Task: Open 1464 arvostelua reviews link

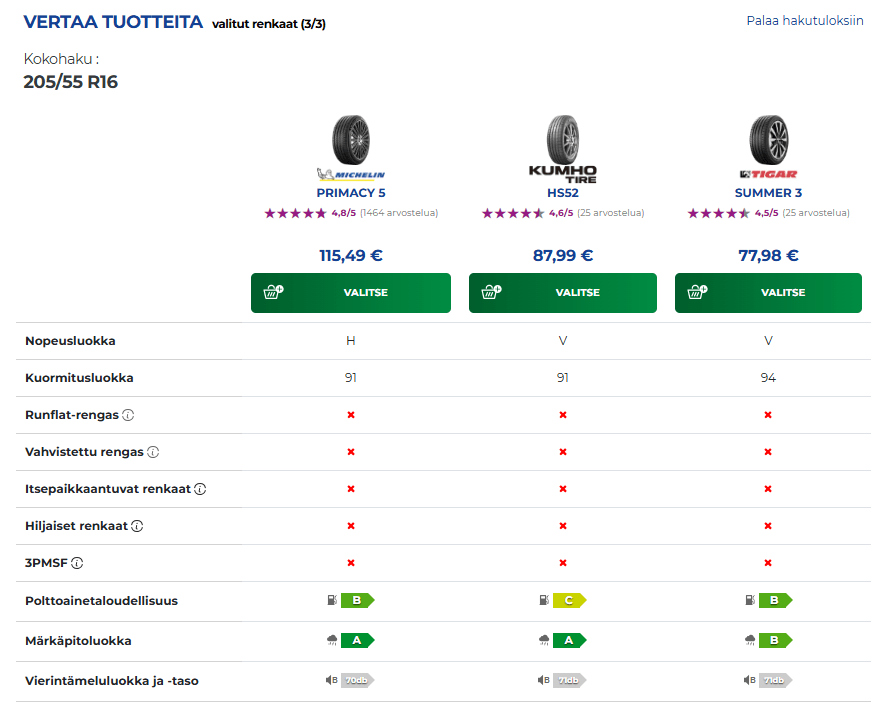Action: pos(399,213)
